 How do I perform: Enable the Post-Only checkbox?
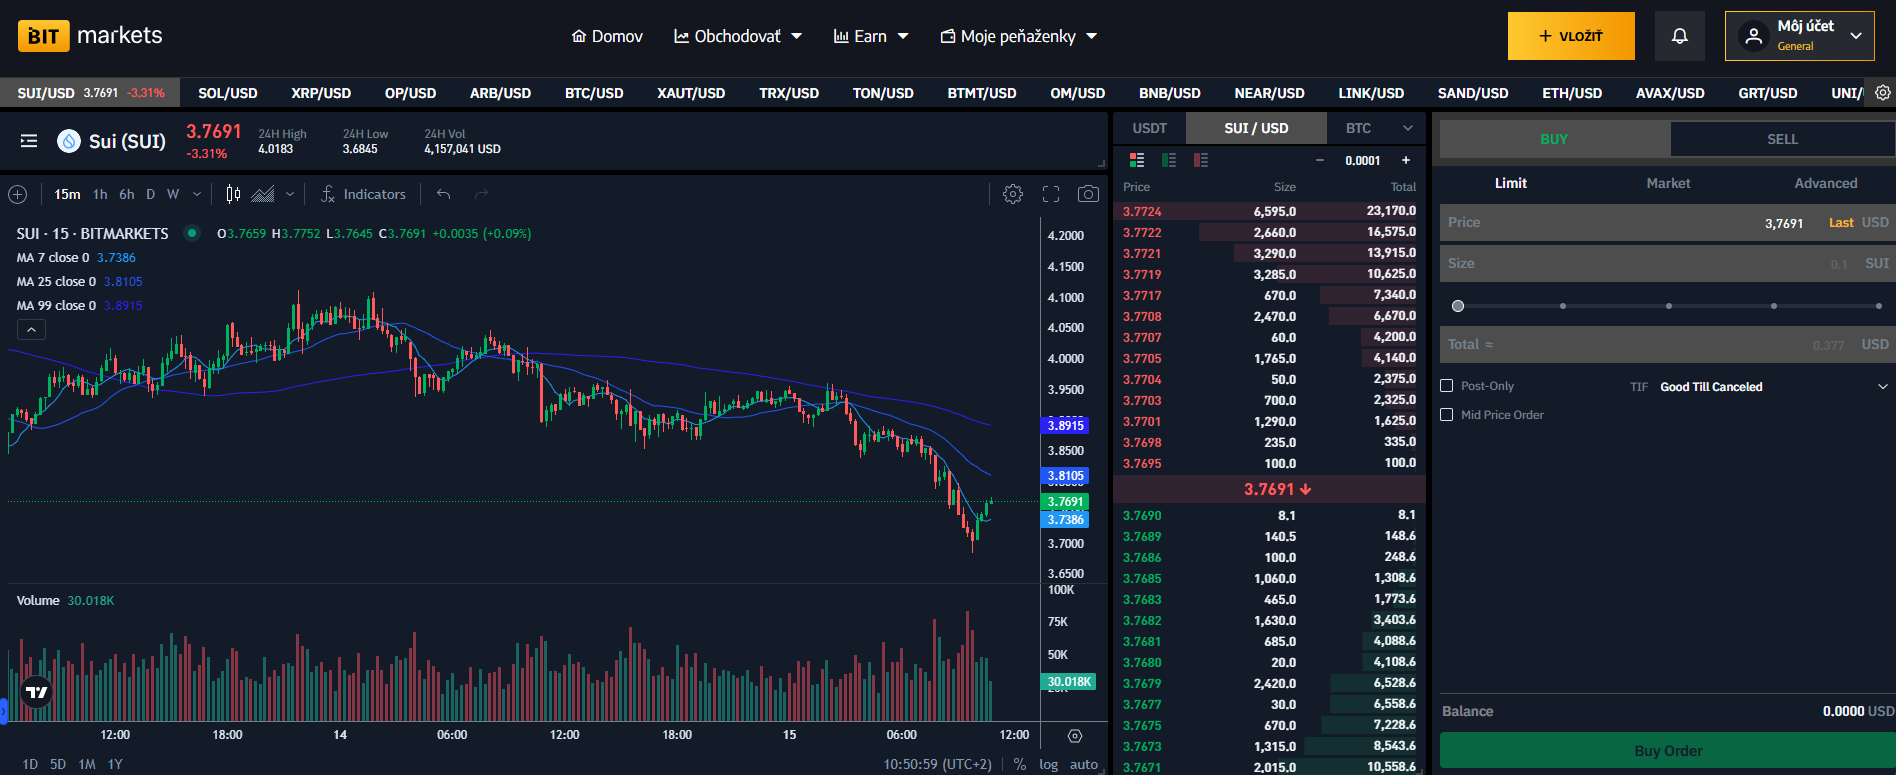click(1446, 386)
